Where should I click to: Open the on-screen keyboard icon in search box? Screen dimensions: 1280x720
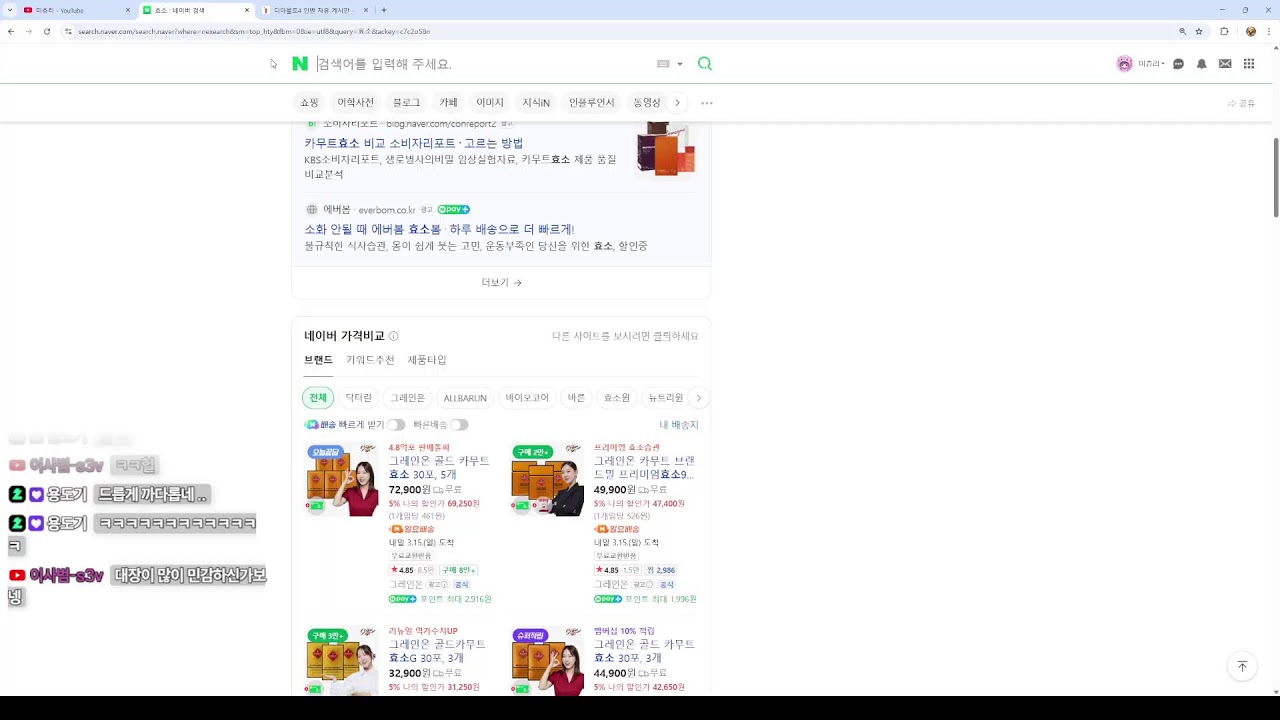662,64
